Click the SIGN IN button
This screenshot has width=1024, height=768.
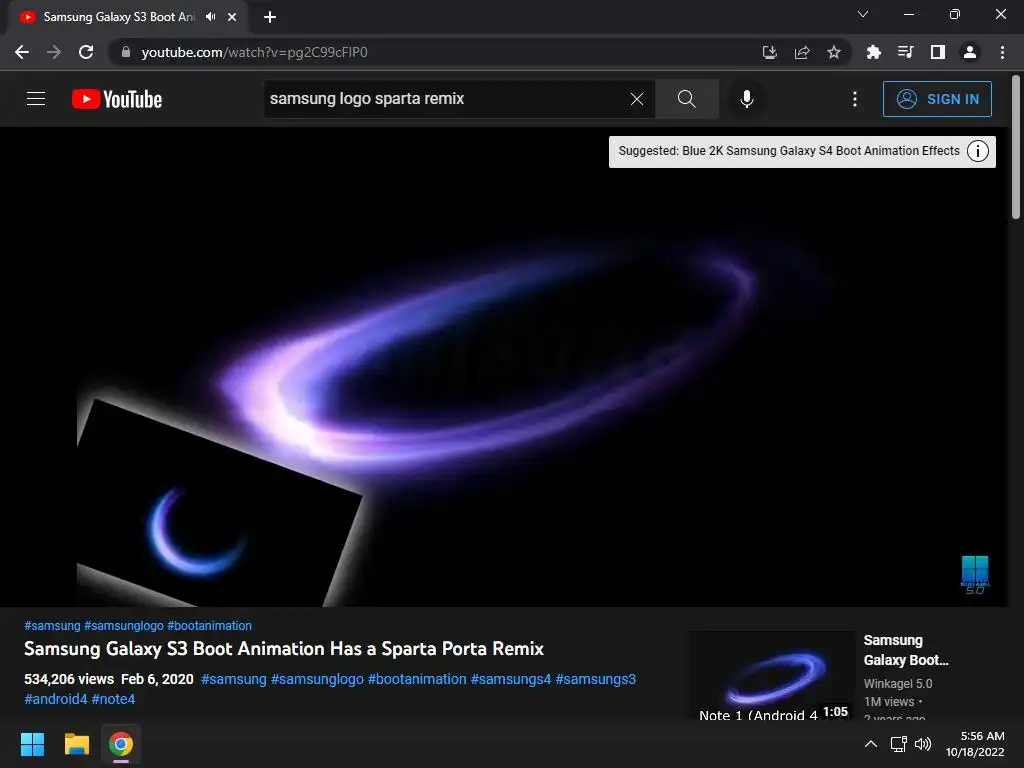point(937,99)
